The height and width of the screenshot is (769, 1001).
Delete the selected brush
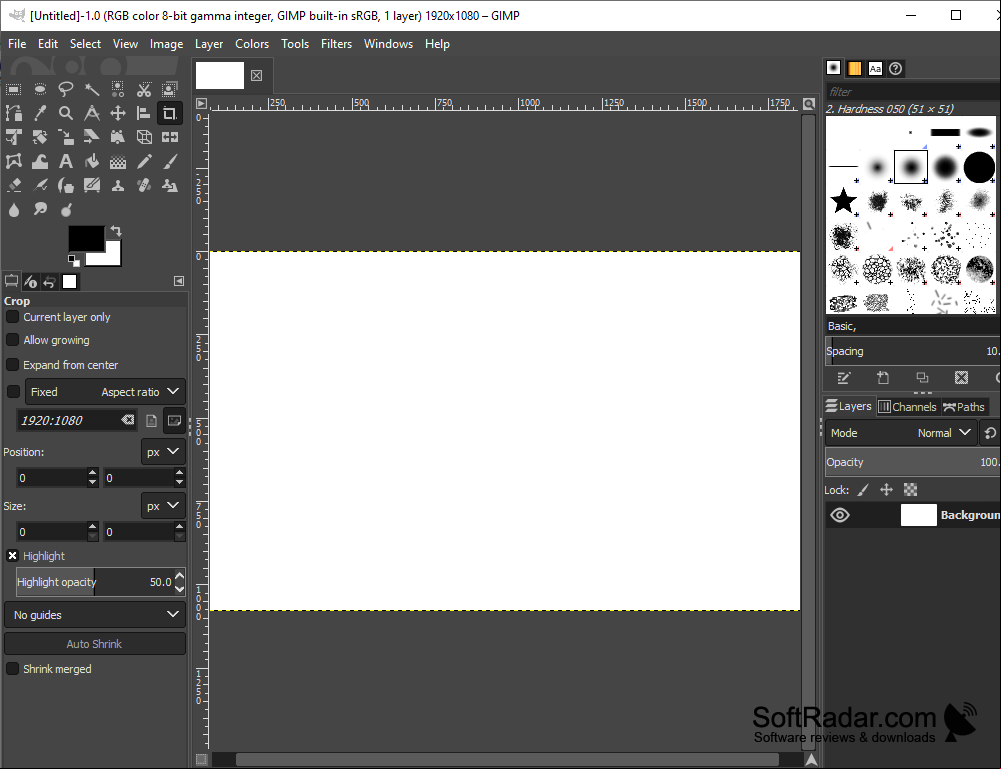[961, 378]
